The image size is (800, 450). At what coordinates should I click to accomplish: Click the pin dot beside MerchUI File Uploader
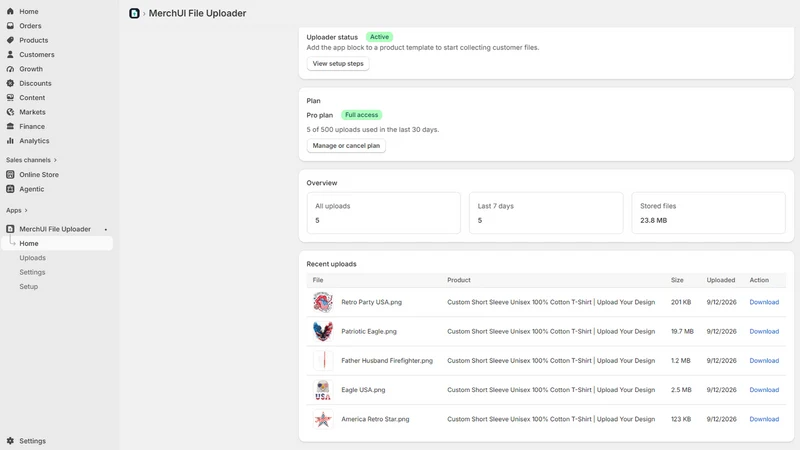point(106,230)
